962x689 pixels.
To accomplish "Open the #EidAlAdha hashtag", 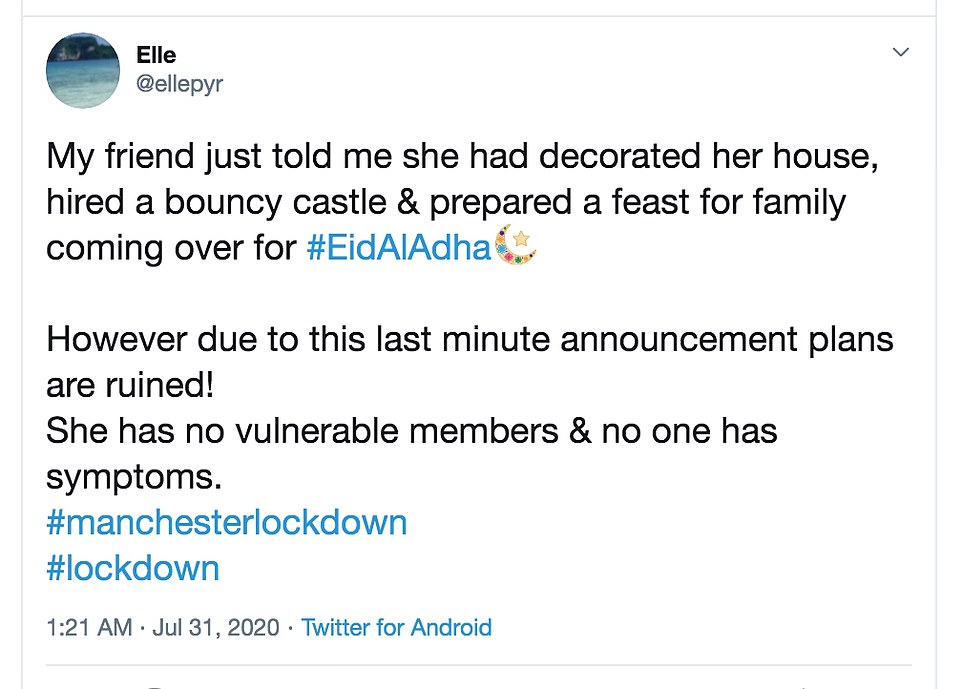I will tap(399, 249).
